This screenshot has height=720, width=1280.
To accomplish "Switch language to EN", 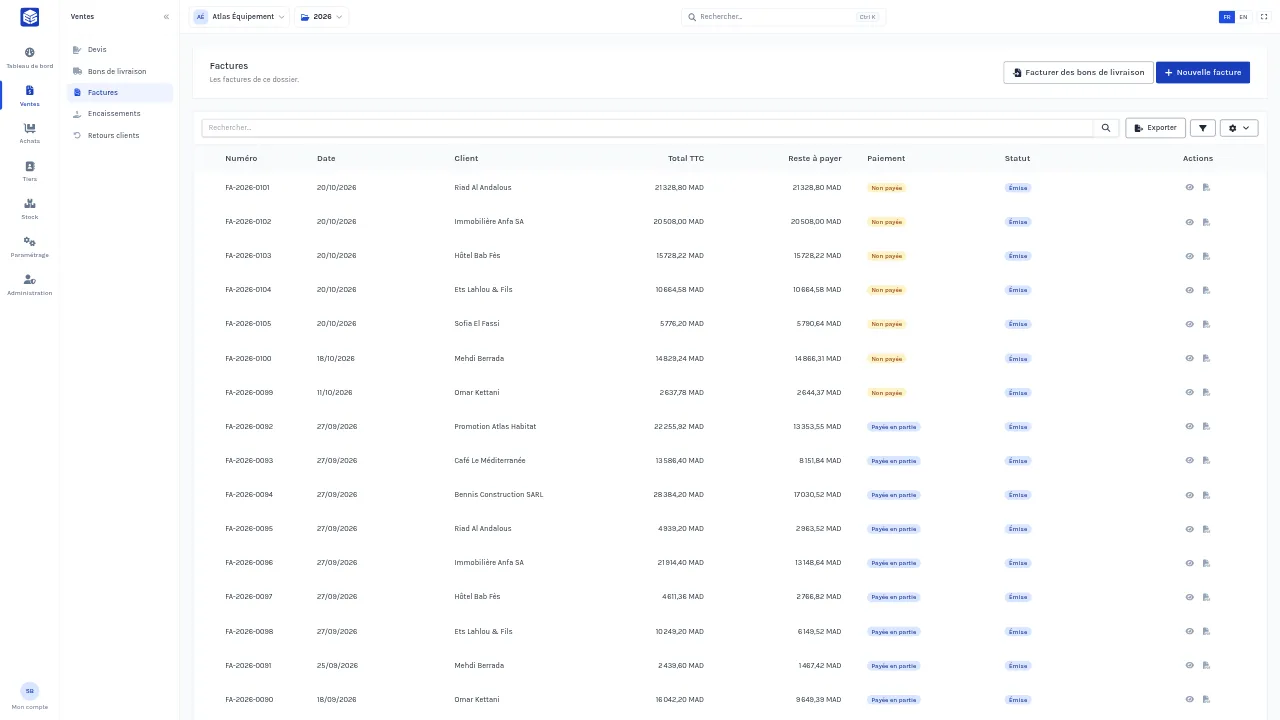I will [x=1243, y=17].
